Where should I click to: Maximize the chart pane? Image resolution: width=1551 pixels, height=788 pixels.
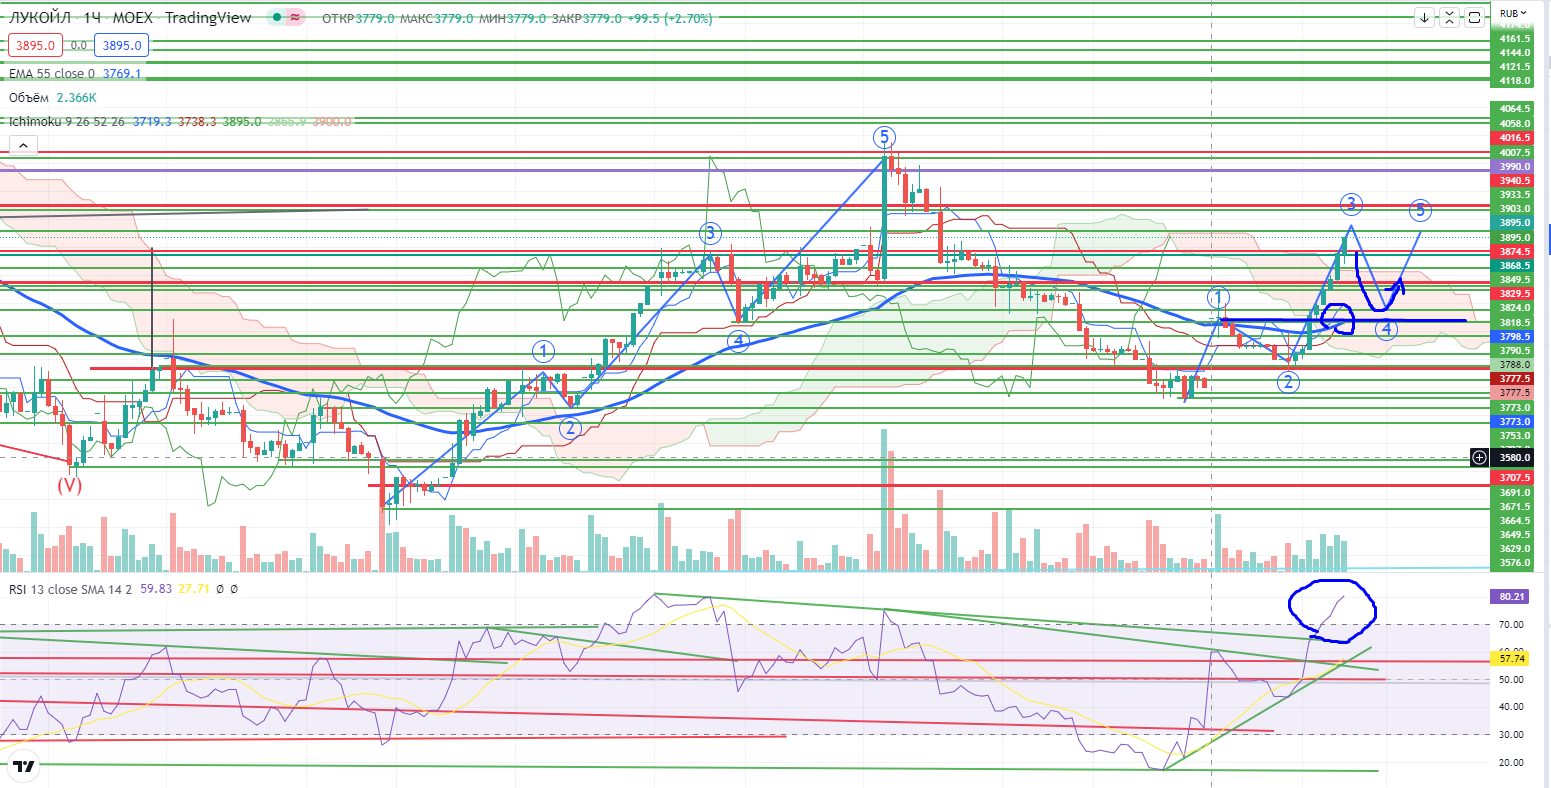1475,18
